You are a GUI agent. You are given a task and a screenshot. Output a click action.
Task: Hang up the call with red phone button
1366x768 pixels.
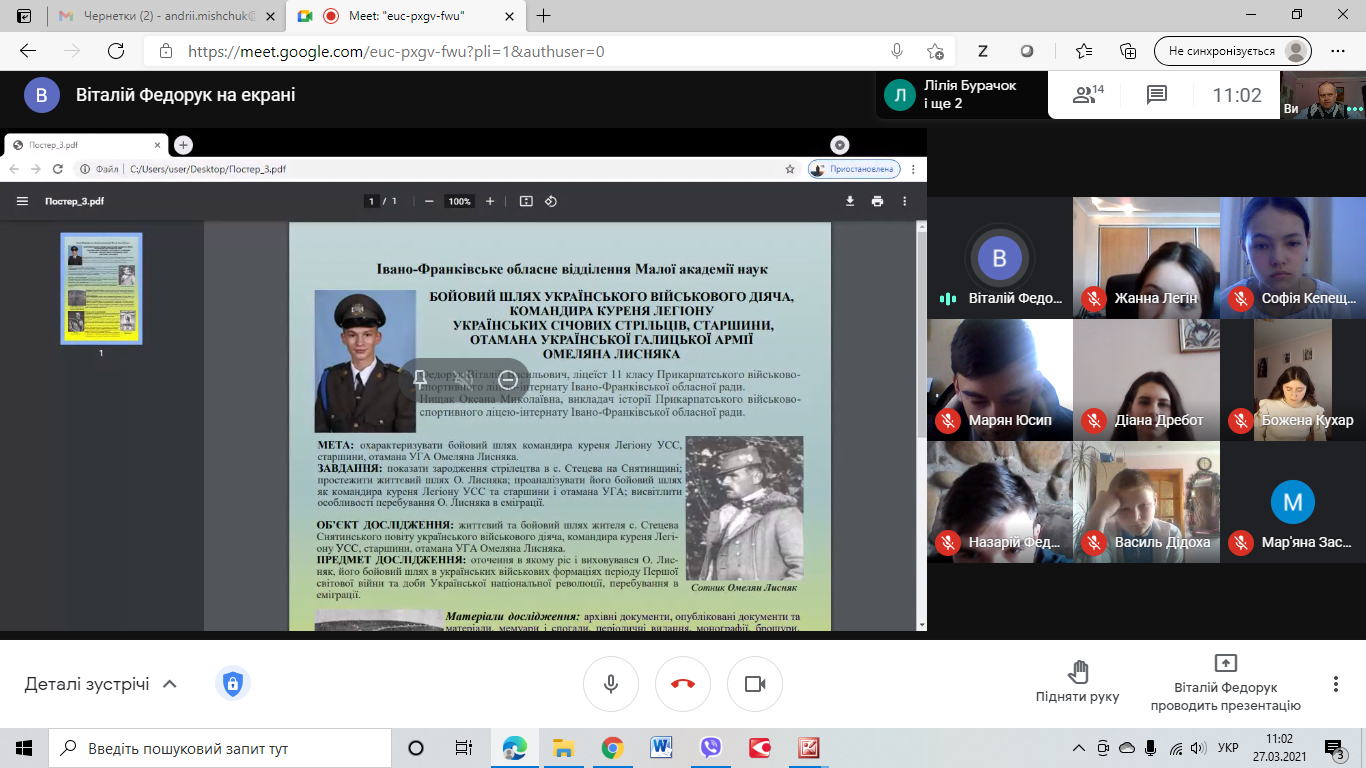click(683, 684)
